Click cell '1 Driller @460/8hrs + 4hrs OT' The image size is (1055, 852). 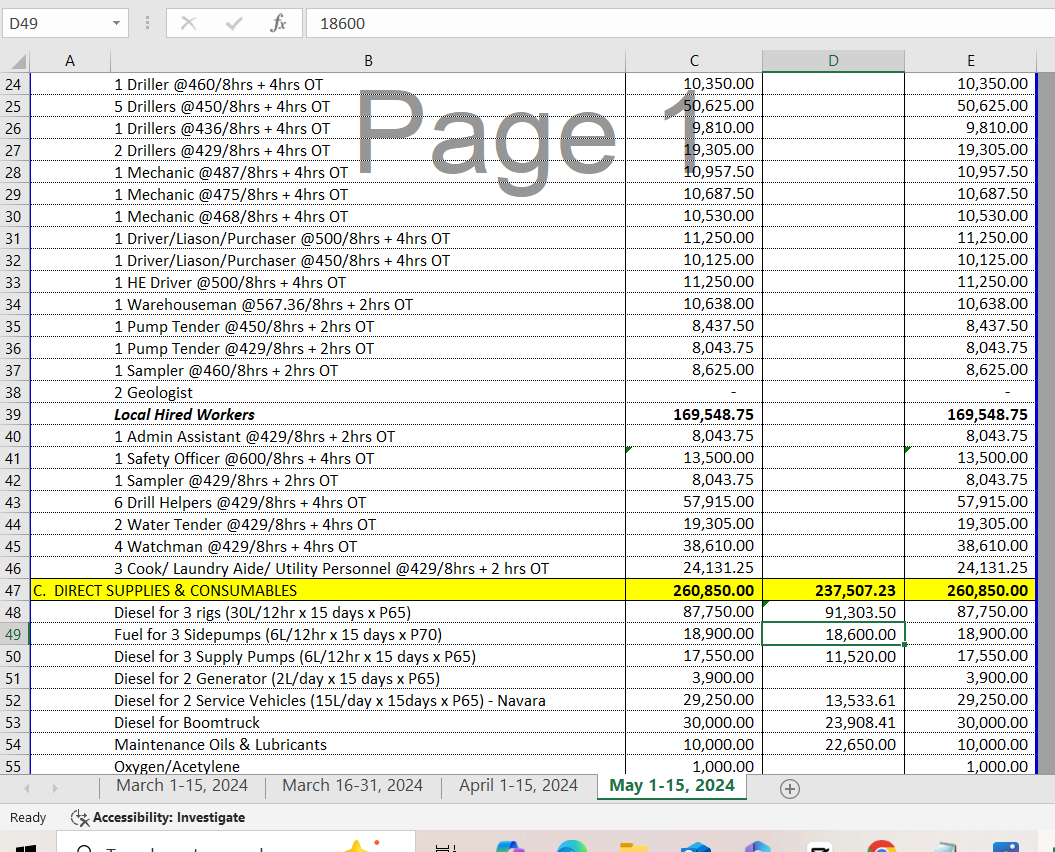click(368, 84)
